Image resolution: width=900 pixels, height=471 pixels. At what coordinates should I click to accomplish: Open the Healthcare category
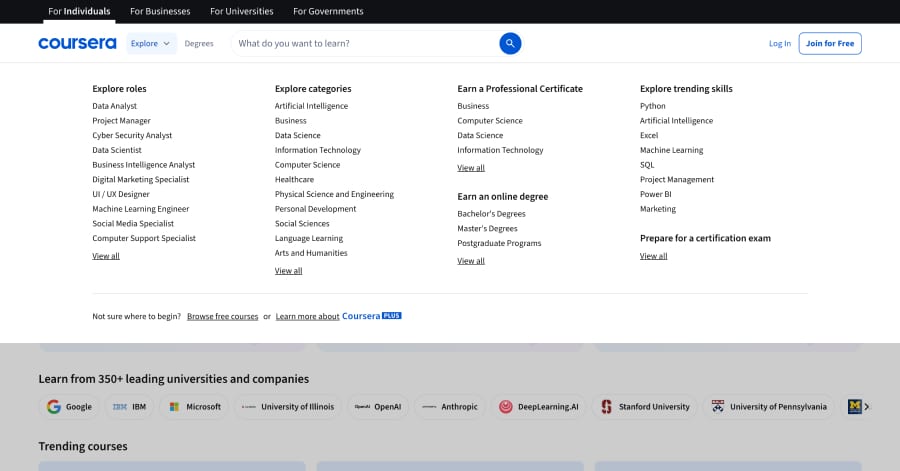tap(294, 180)
